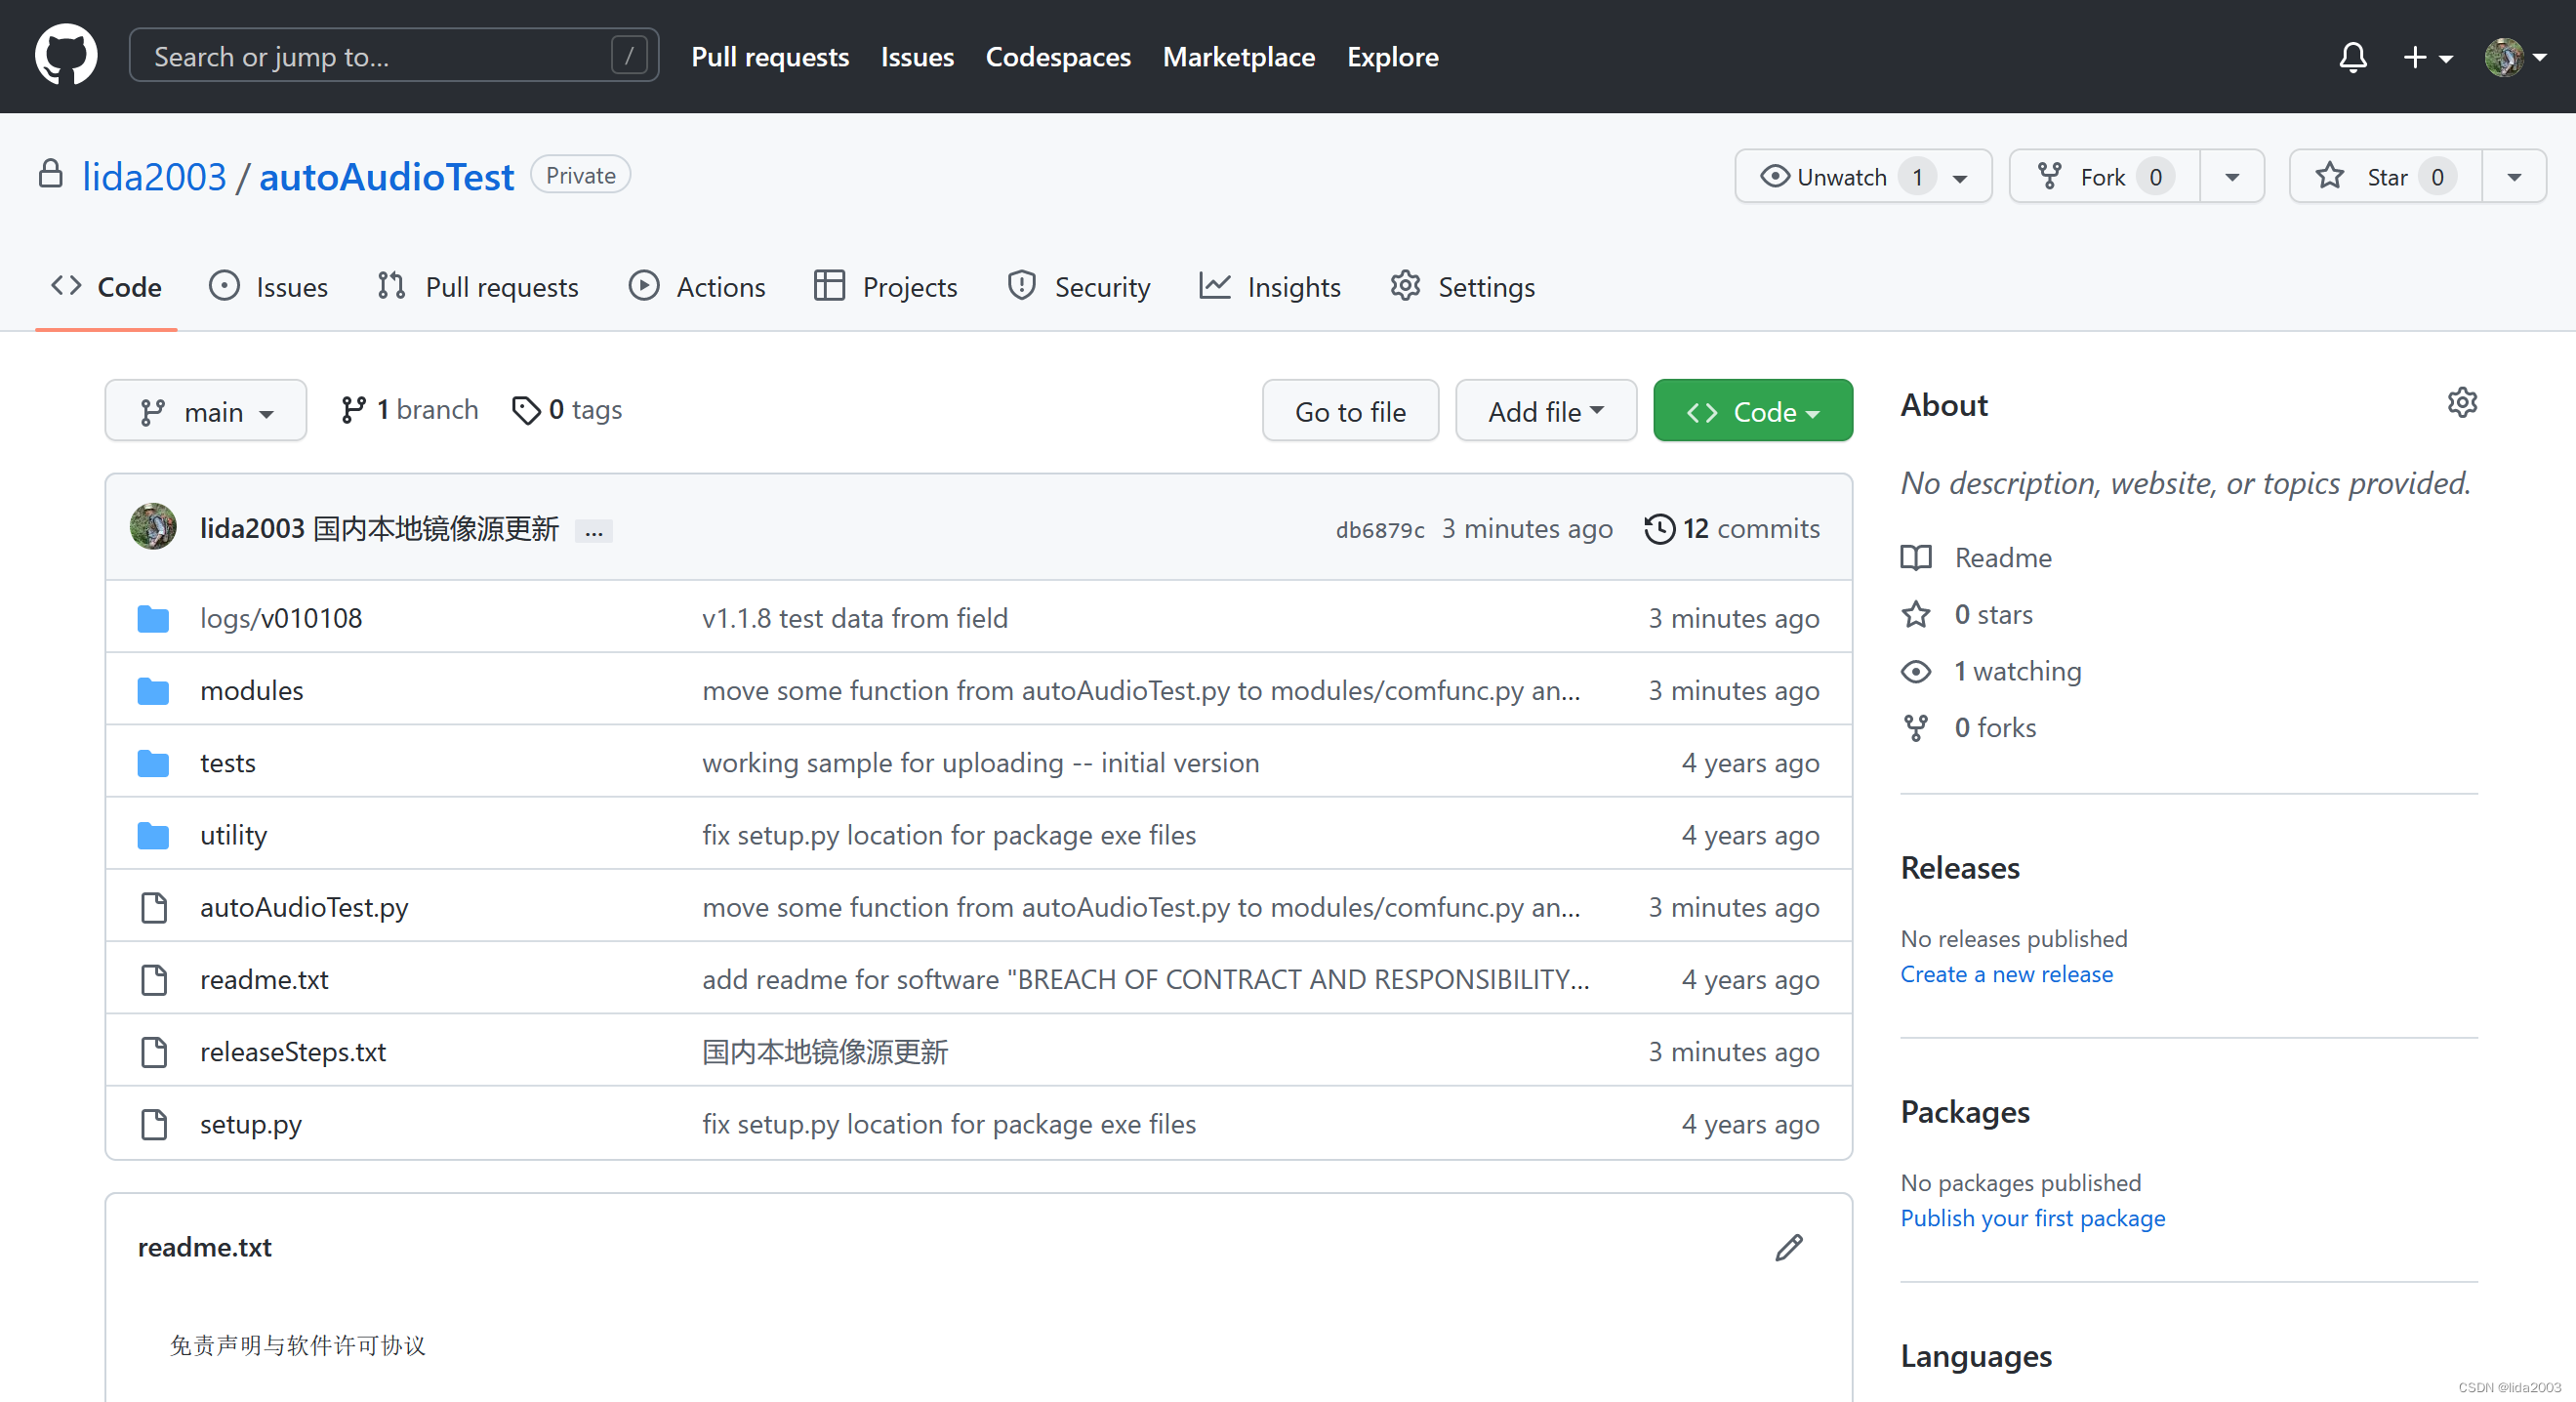Open the notifications bell
This screenshot has width=2576, height=1402.
coord(2352,57)
